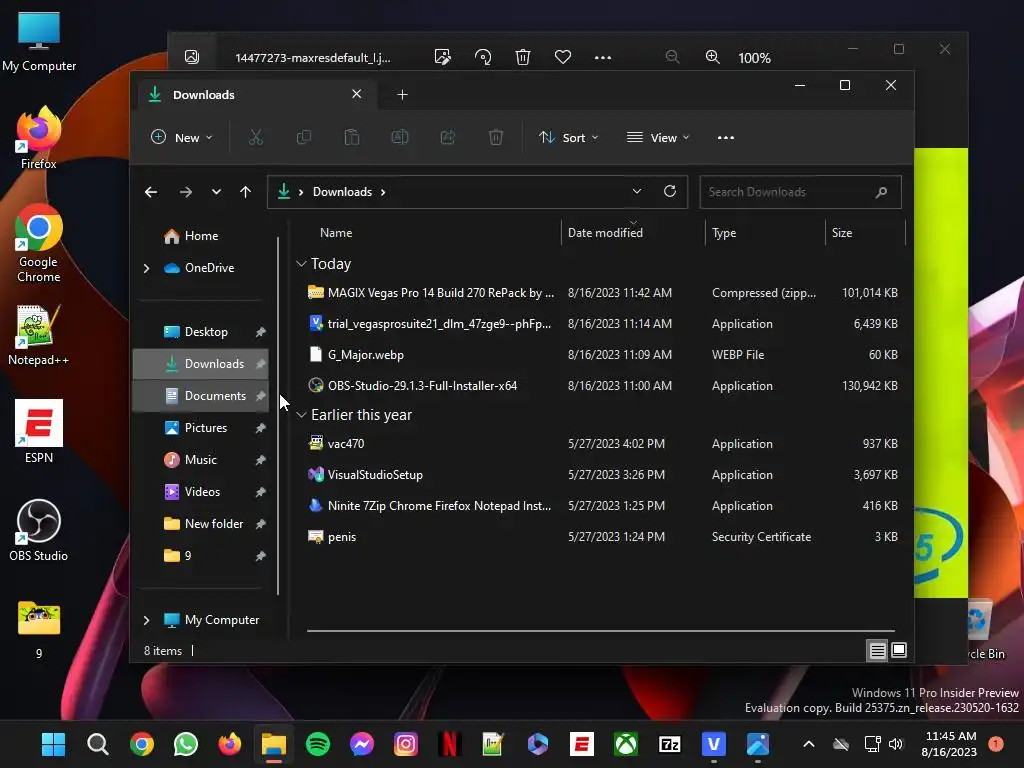Screen dimensions: 1024x768
Task: Collapse the Earlier this year group
Action: [x=301, y=415]
